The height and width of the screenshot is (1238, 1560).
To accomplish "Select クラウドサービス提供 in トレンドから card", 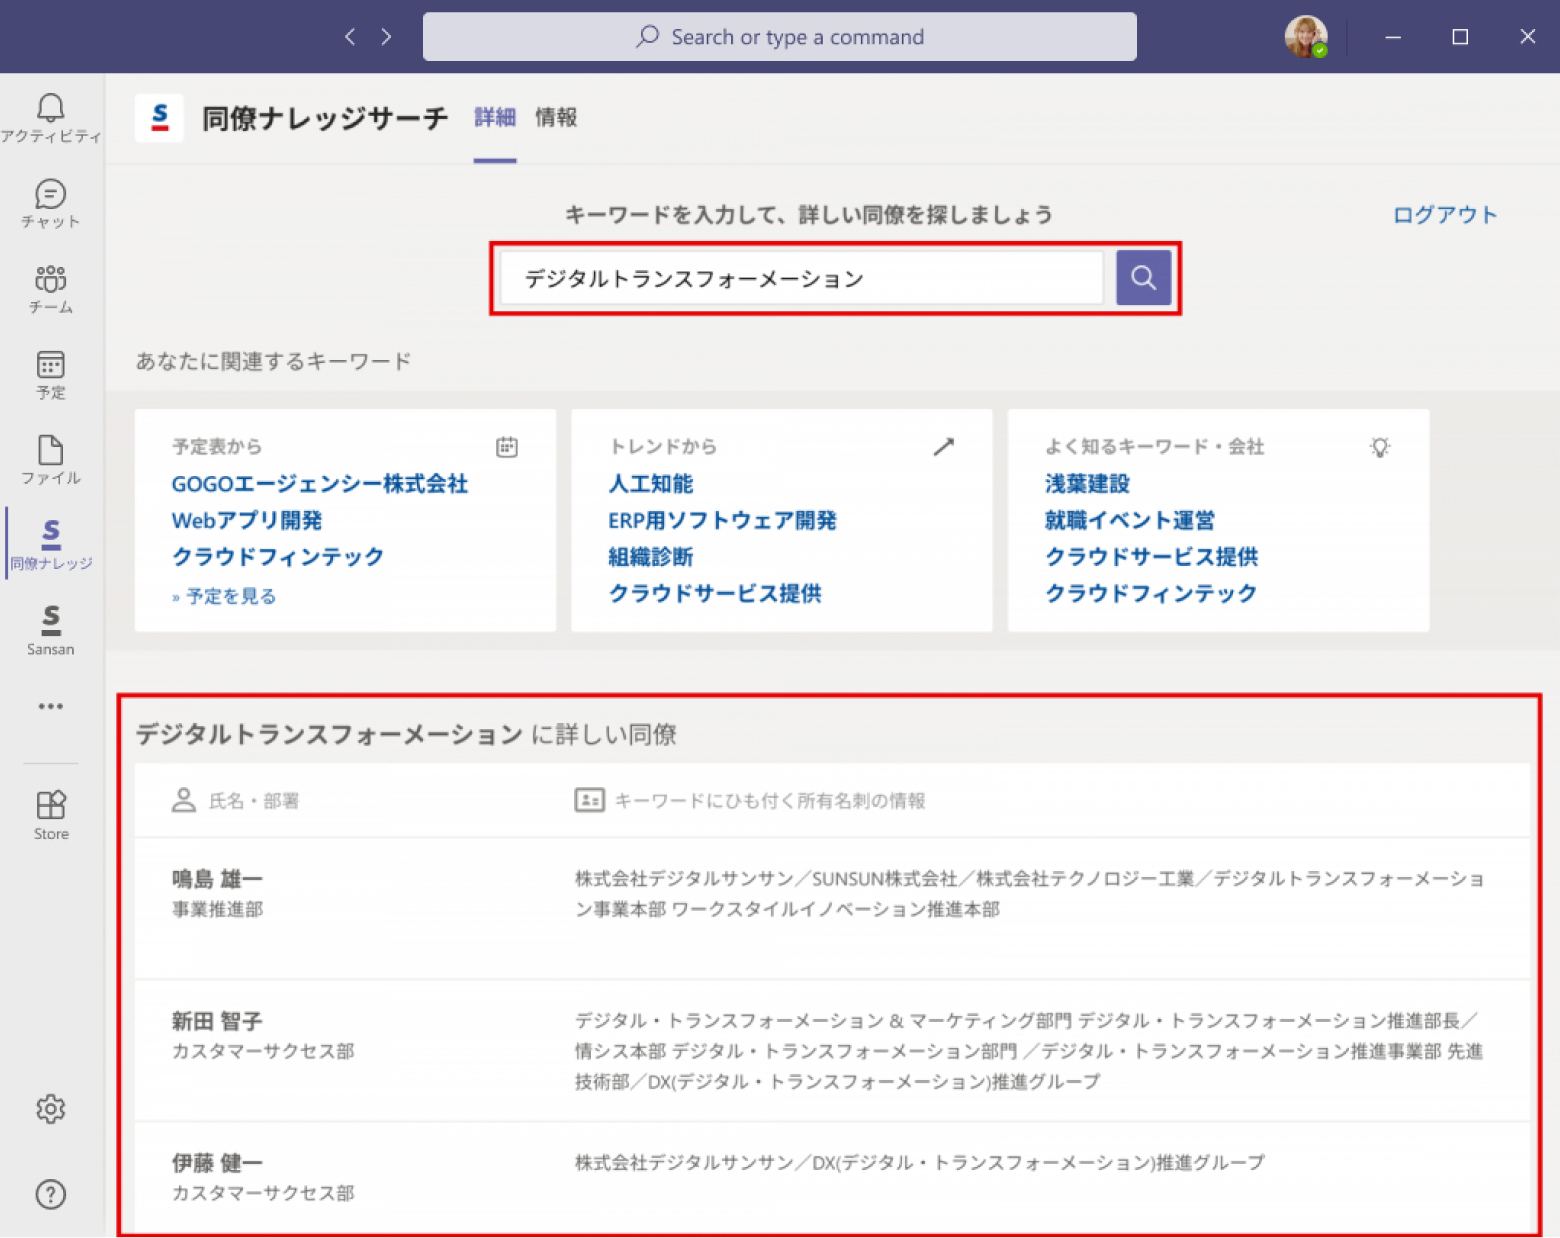I will (715, 594).
